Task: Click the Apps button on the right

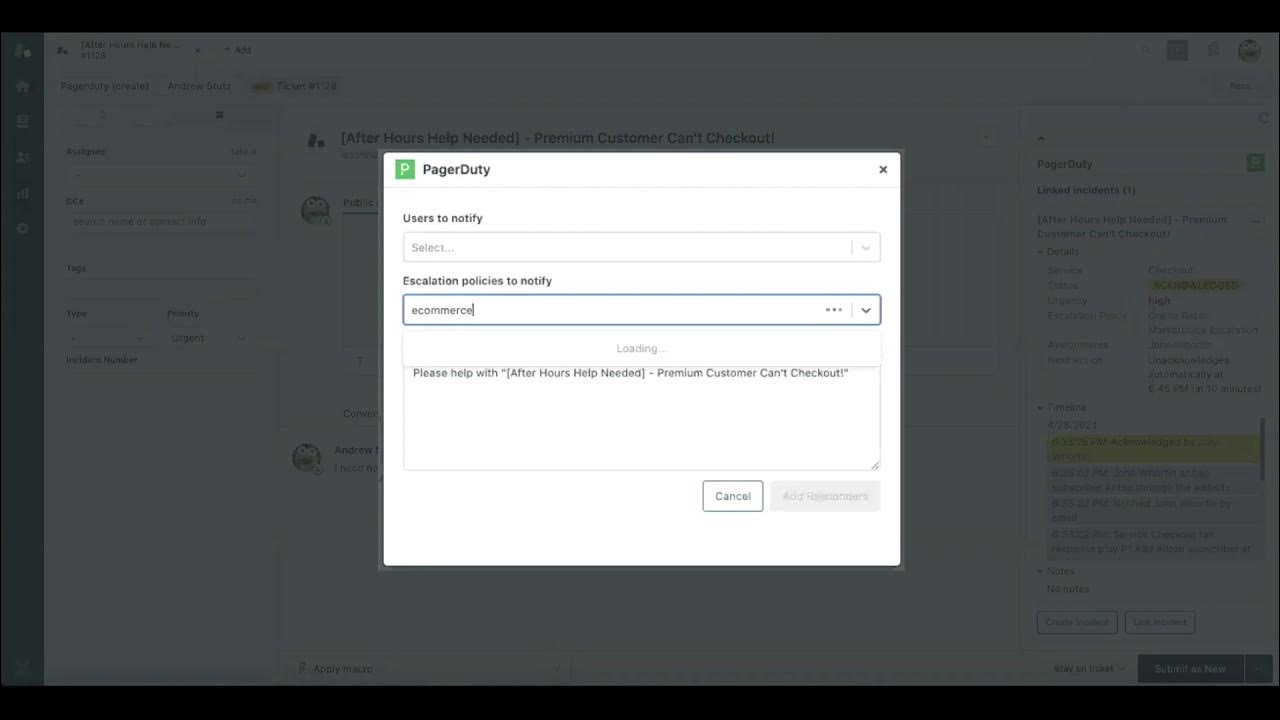Action: point(1239,86)
